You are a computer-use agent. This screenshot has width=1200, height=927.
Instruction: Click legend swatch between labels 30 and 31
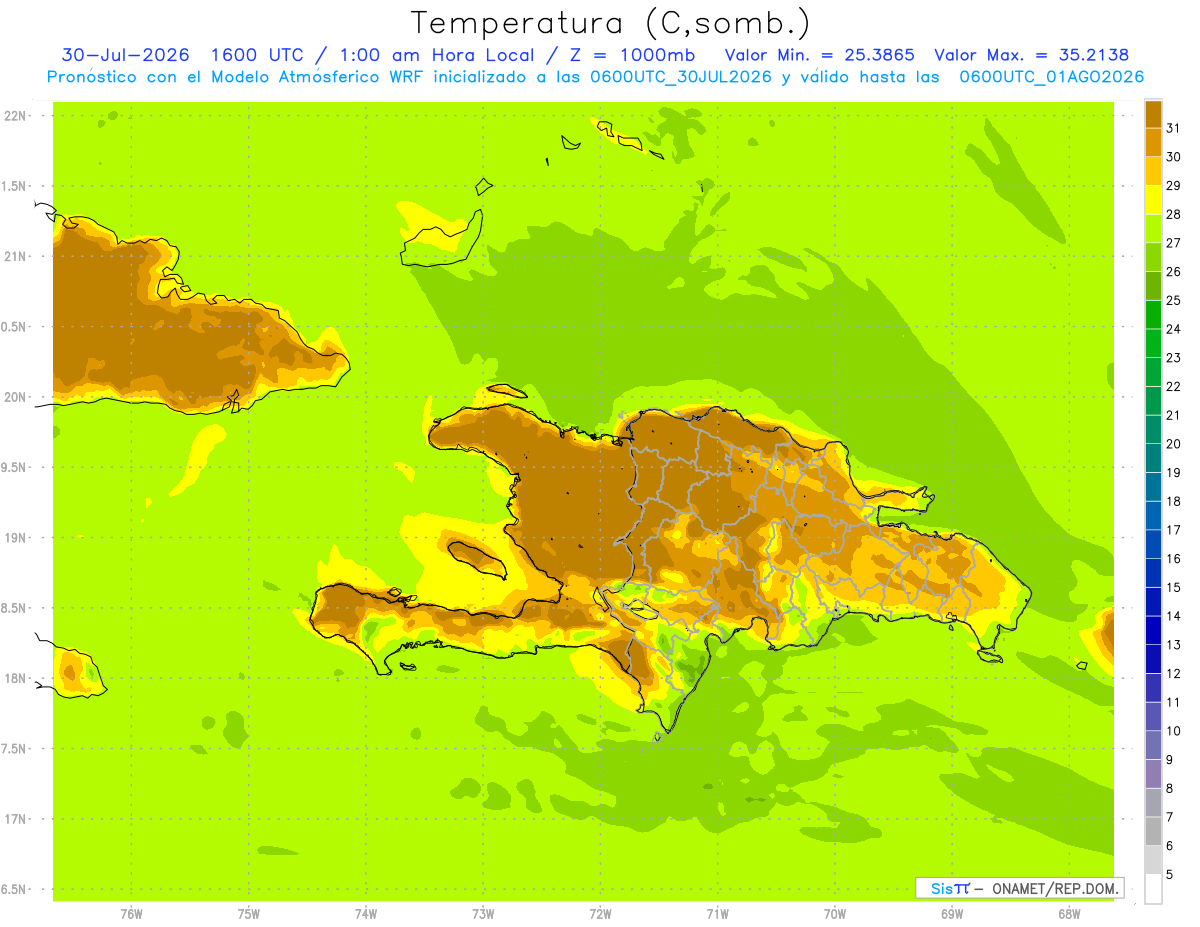coord(1153,142)
